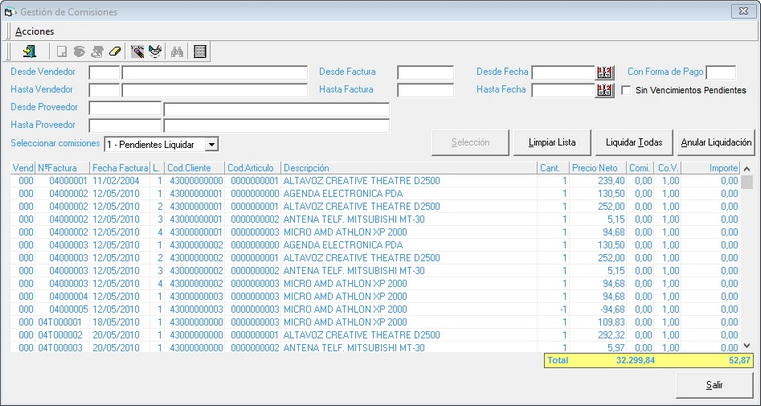Click the grayed-out blank page toolbar icon

(62, 51)
